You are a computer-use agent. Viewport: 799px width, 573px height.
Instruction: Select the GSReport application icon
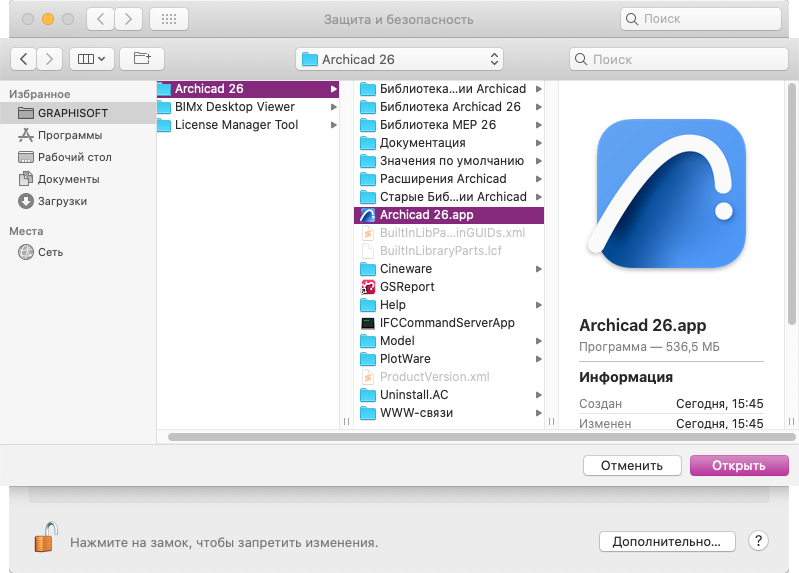(x=367, y=287)
